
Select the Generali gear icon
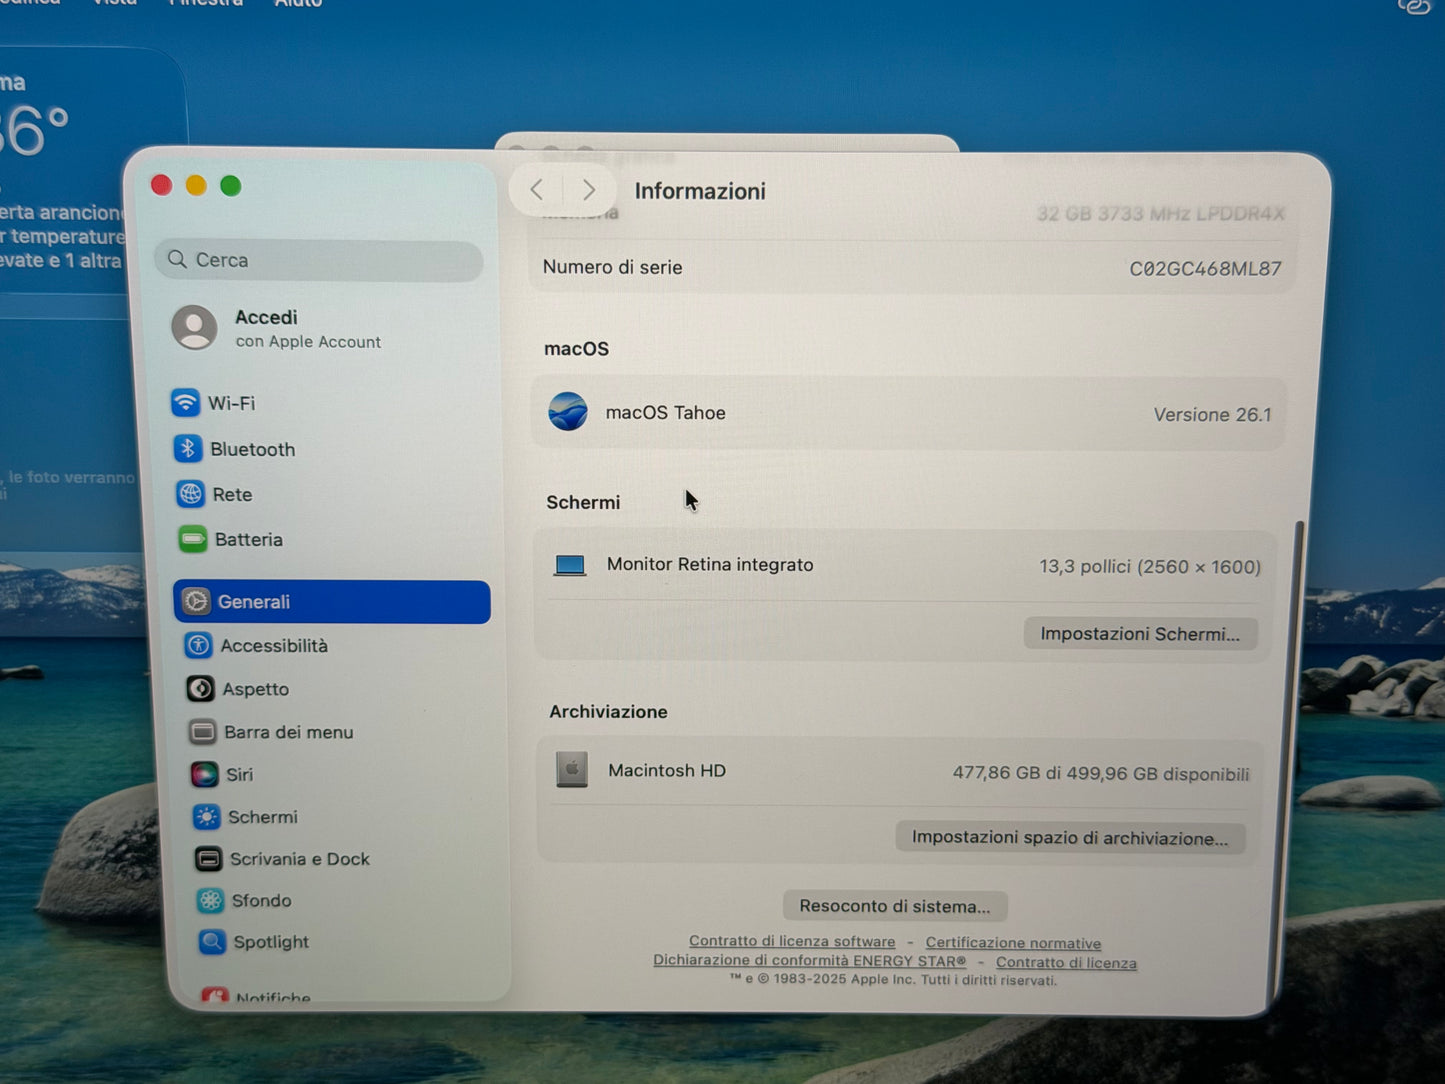coord(196,601)
